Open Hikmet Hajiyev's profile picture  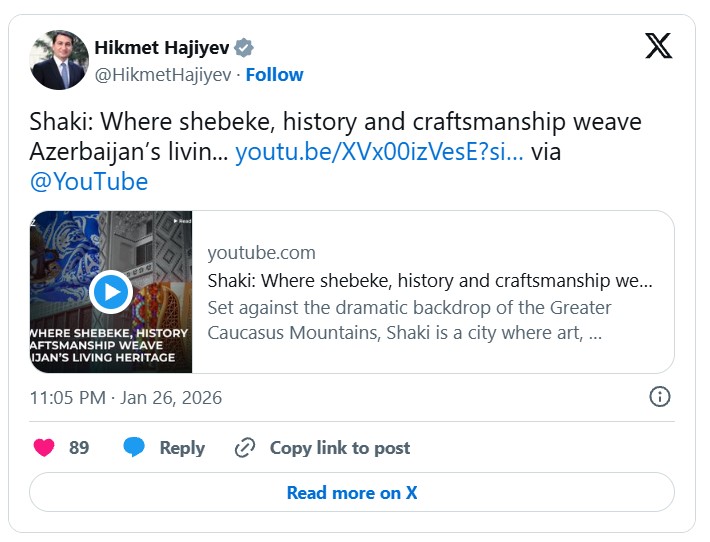pos(59,60)
